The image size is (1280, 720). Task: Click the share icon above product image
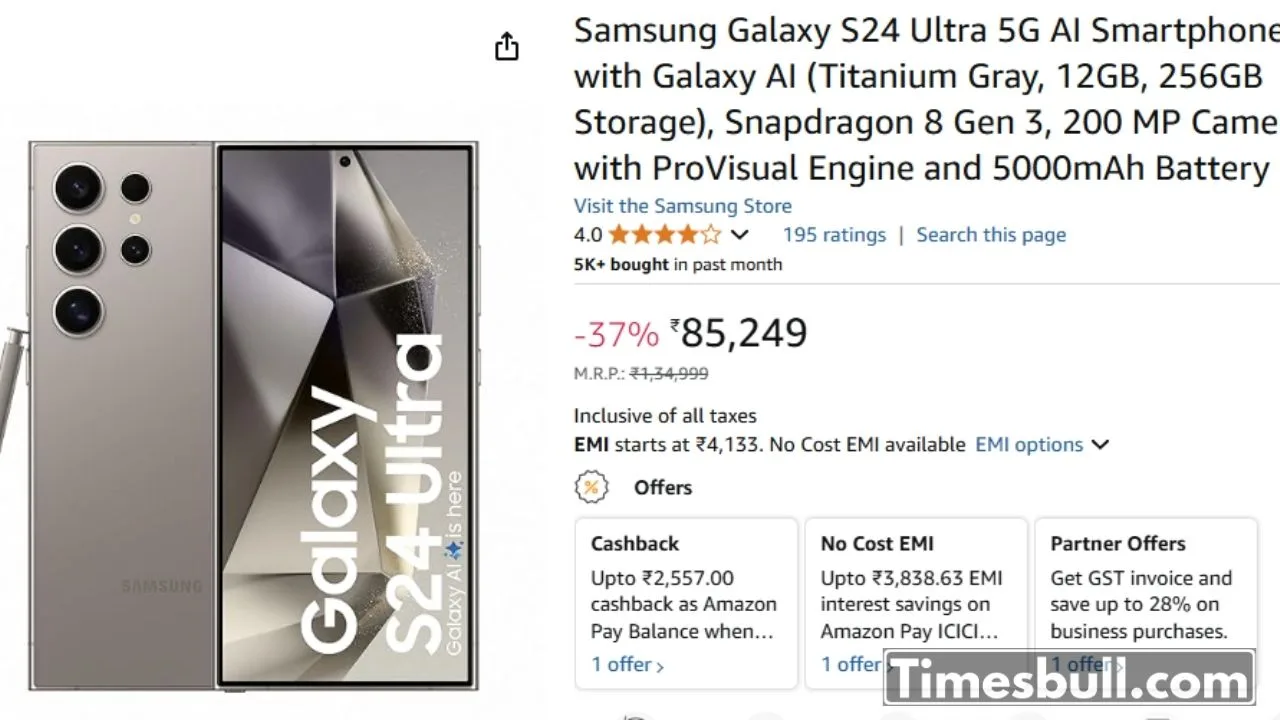507,46
